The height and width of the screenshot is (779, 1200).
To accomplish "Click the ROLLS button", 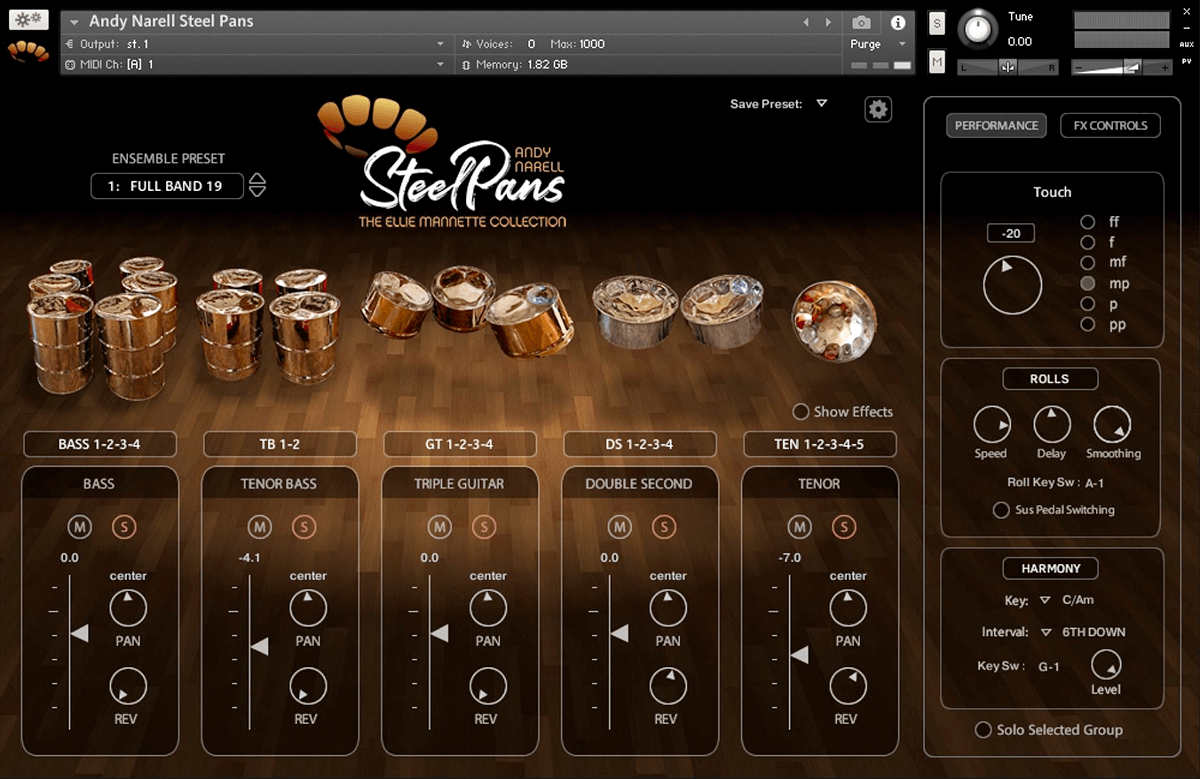I will (1049, 379).
